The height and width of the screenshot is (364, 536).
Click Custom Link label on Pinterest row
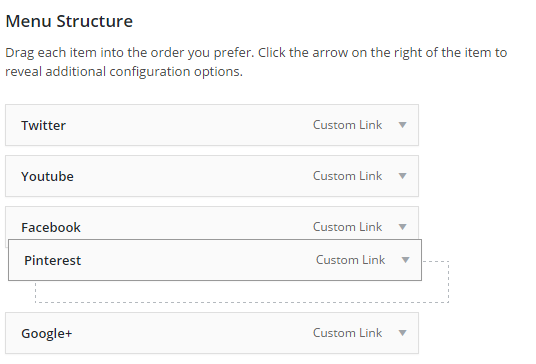350,260
